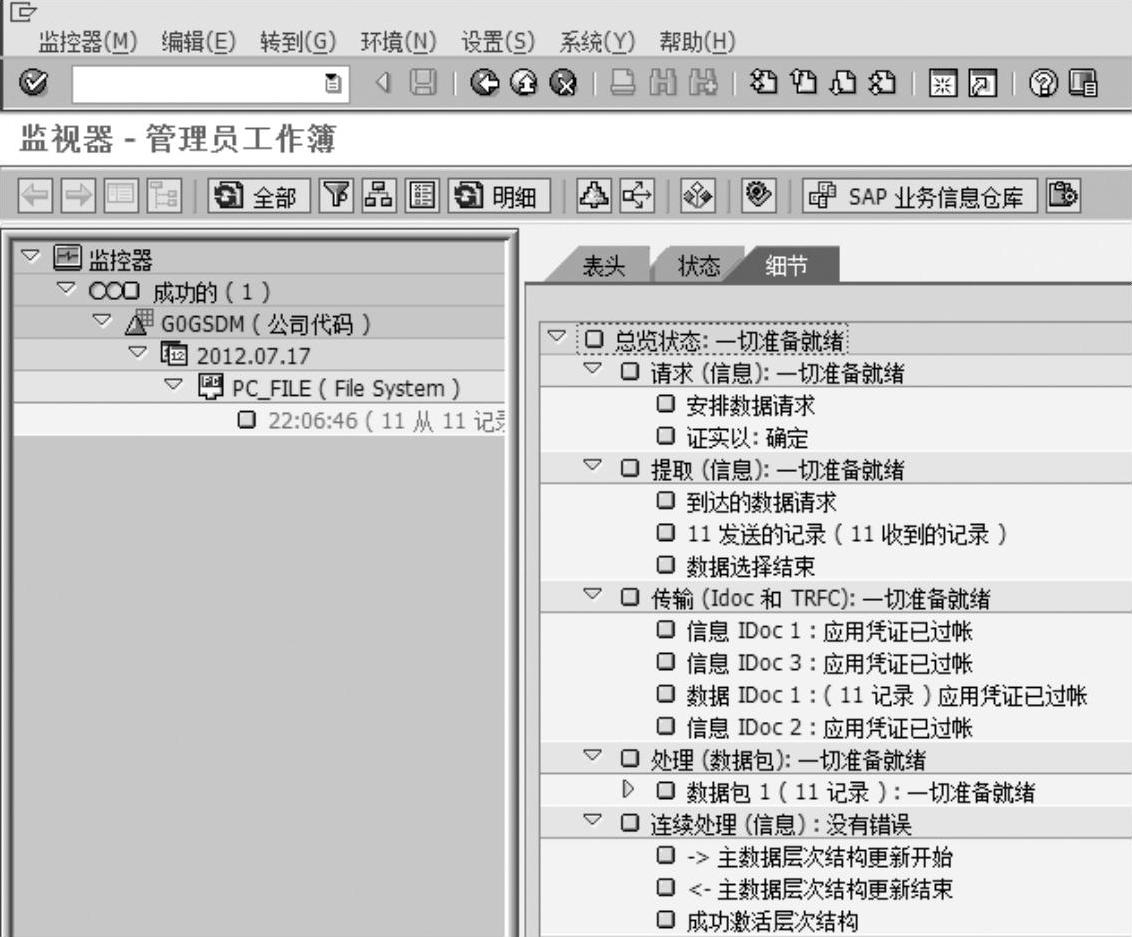The height and width of the screenshot is (937, 1132).
Task: Open the 帮助(H) menu
Action: click(697, 42)
